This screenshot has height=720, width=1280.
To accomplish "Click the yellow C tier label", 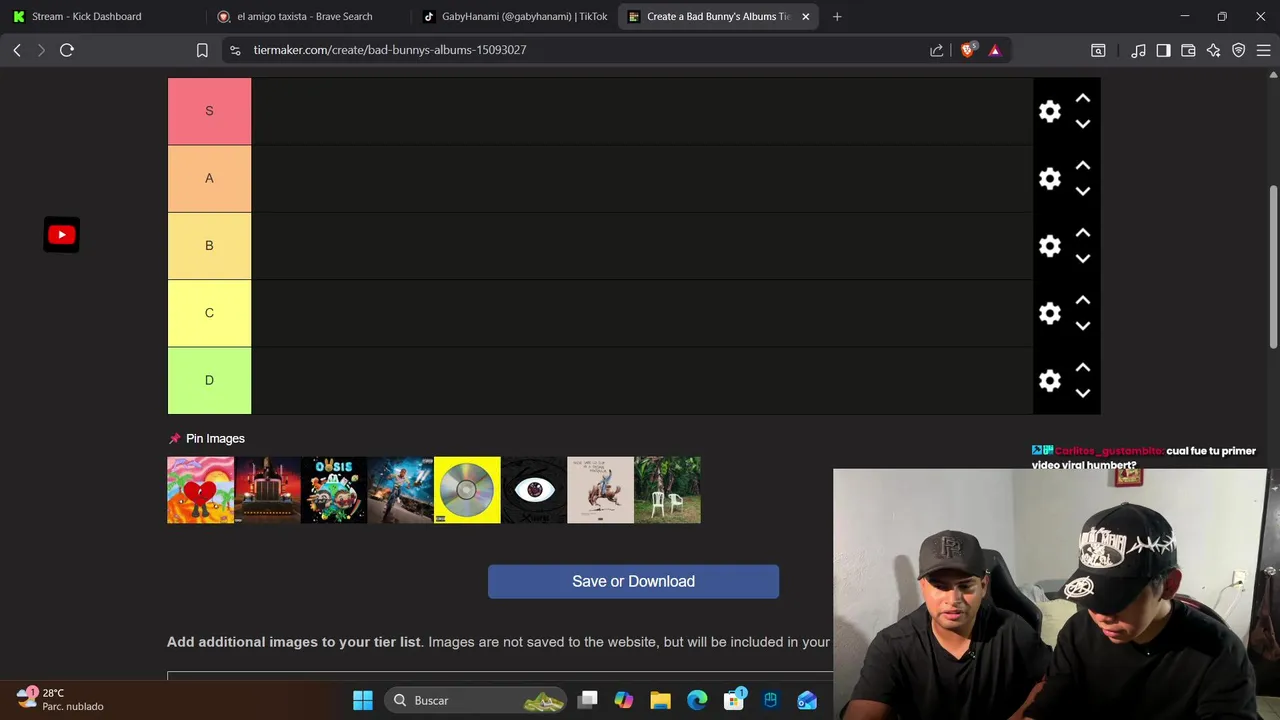I will (209, 313).
